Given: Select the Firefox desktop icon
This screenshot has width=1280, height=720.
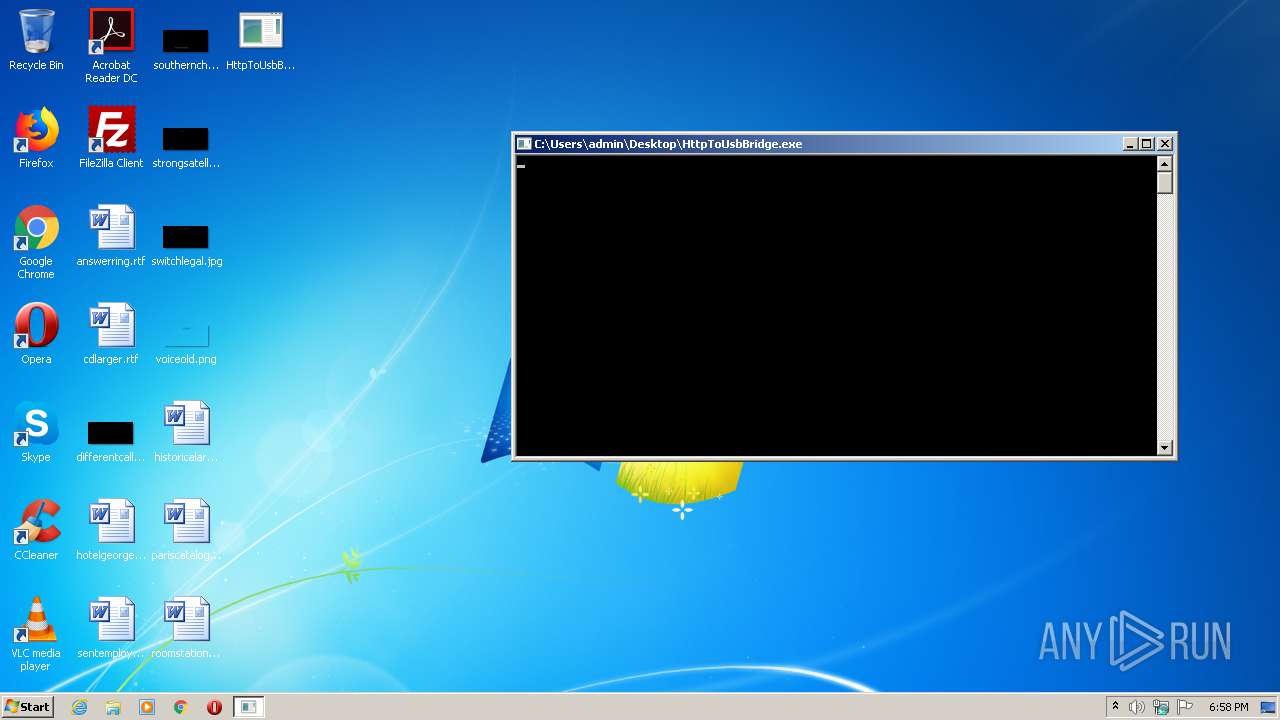Looking at the screenshot, I should [36, 139].
